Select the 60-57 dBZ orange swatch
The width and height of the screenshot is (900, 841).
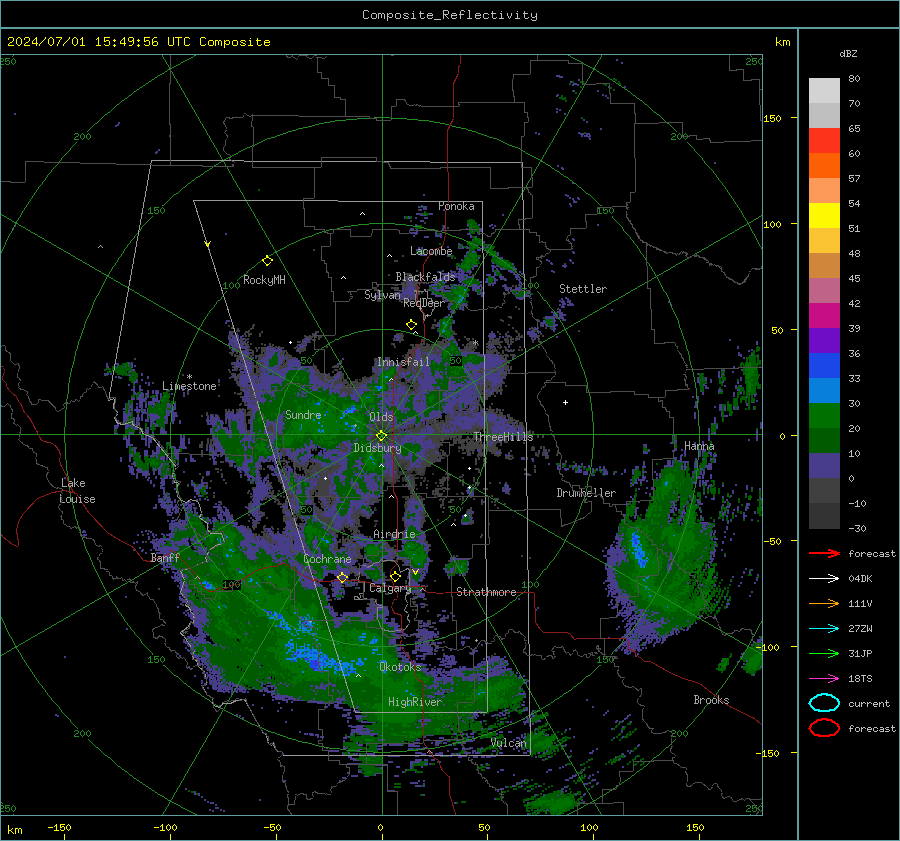[824, 166]
